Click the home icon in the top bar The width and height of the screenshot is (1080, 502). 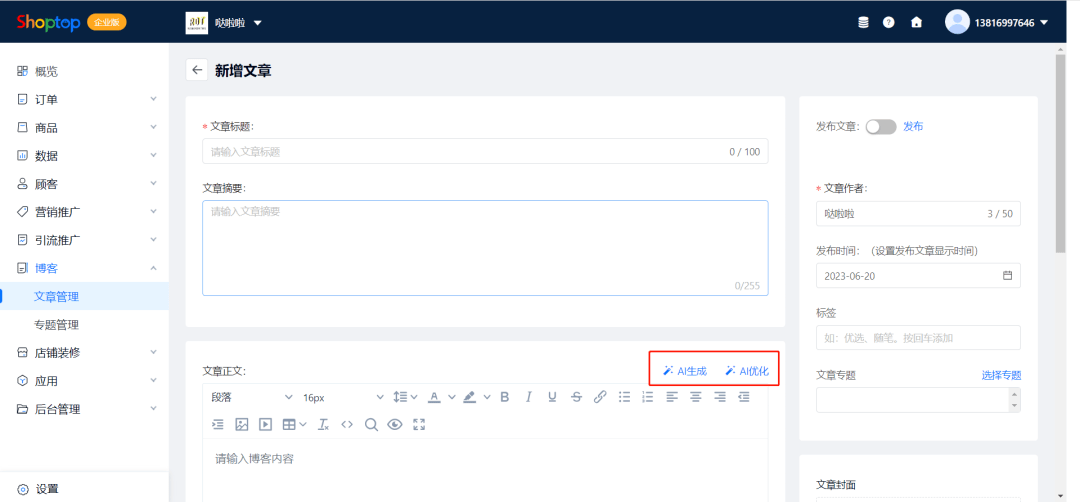coord(916,22)
